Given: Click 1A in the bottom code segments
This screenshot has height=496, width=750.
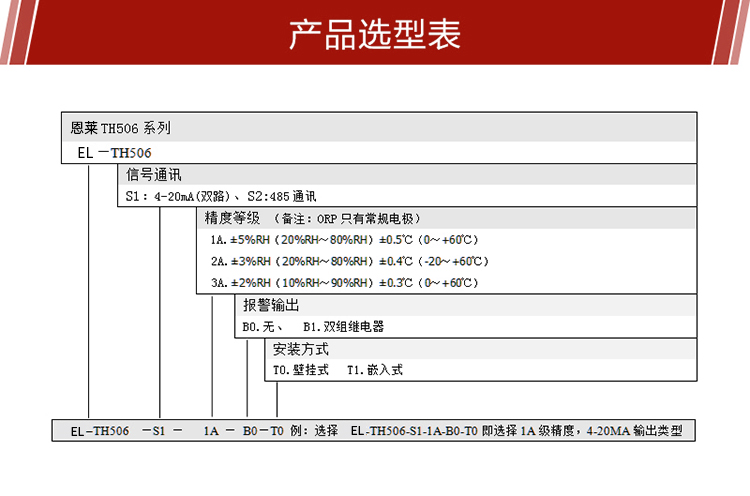Looking at the screenshot, I should click(211, 431).
